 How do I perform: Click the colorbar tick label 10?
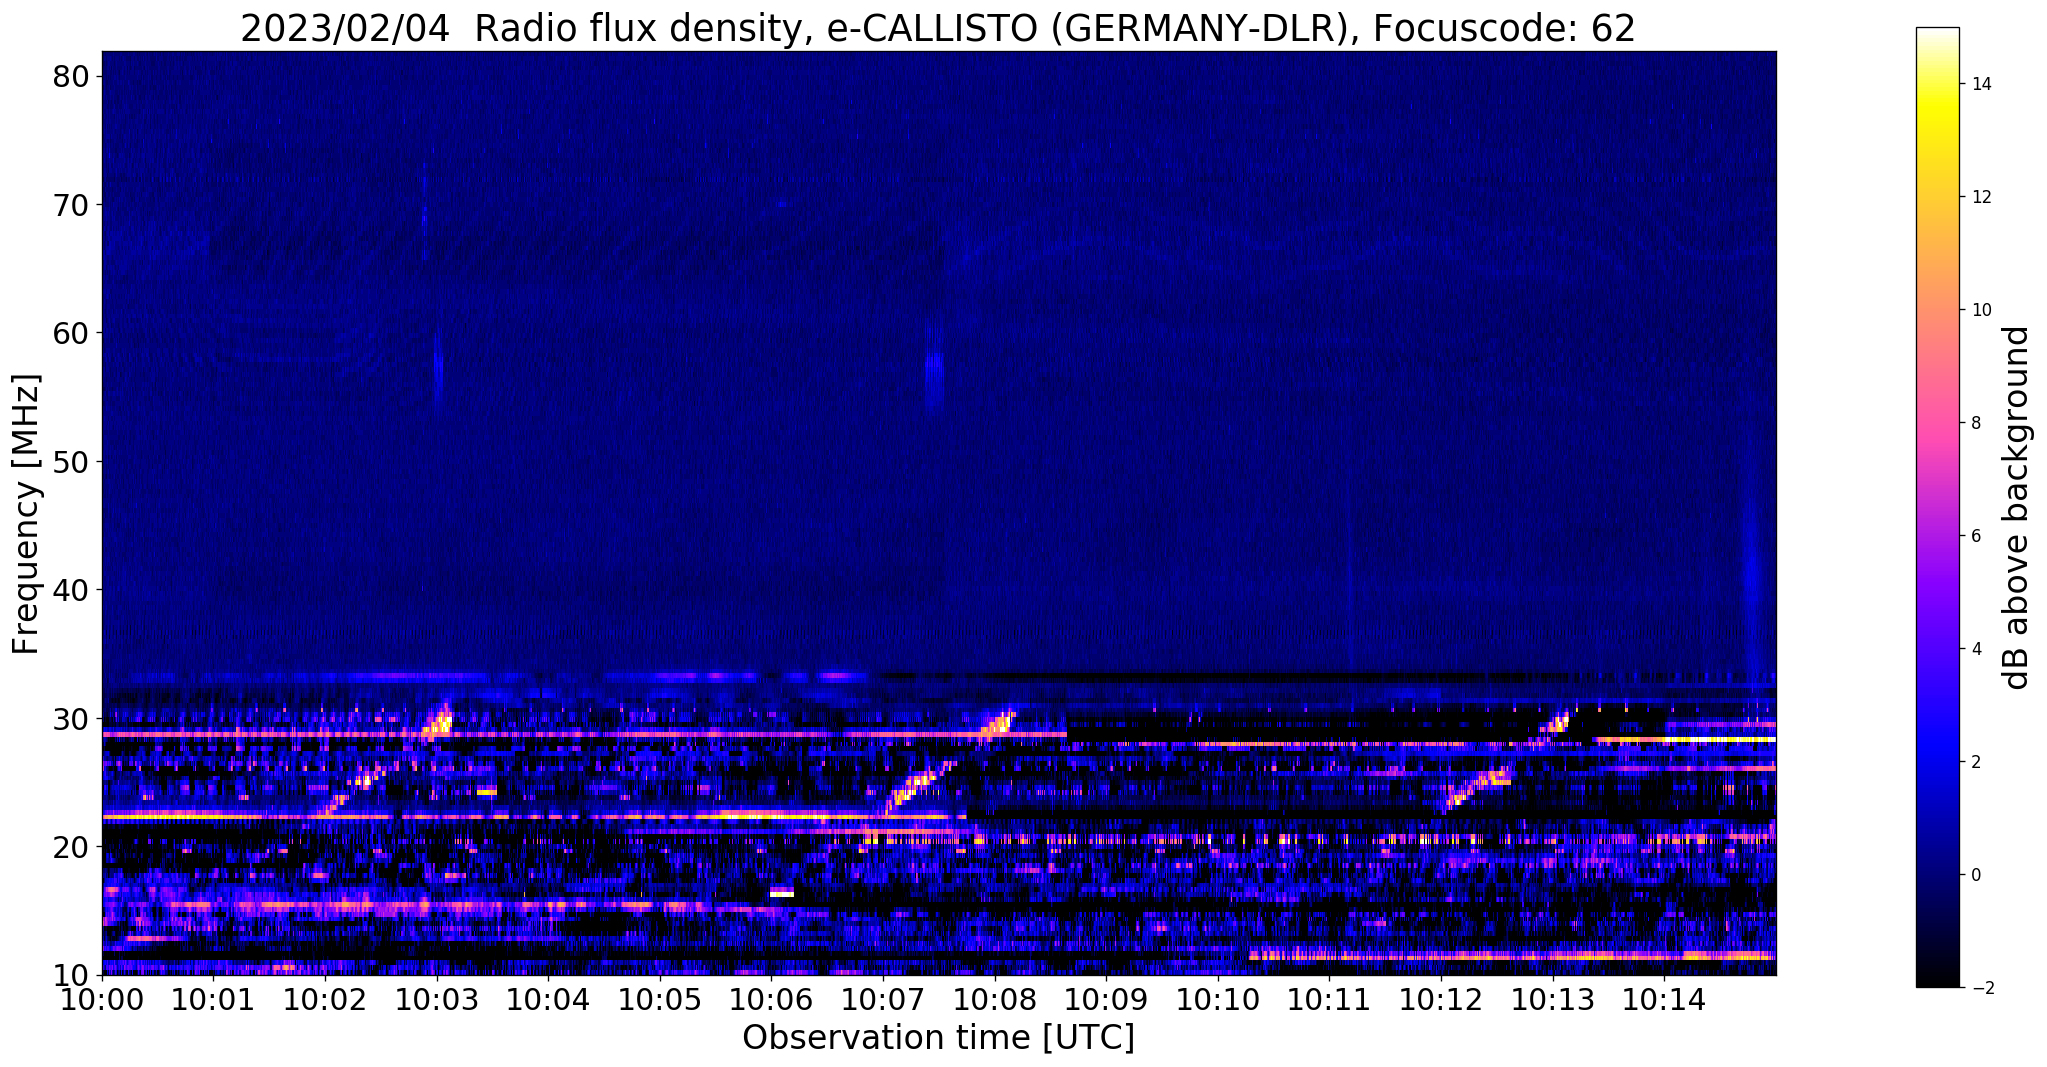pyautogui.click(x=1981, y=310)
